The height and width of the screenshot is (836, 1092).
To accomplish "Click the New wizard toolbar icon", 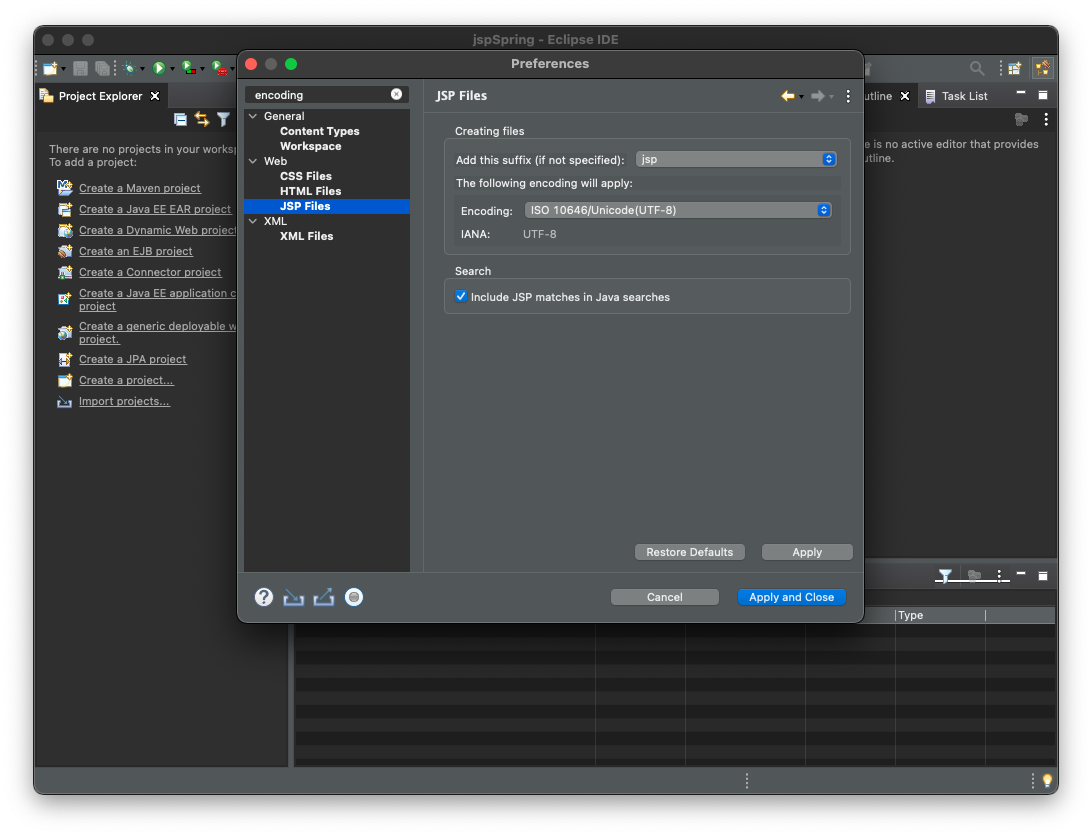I will click(49, 68).
